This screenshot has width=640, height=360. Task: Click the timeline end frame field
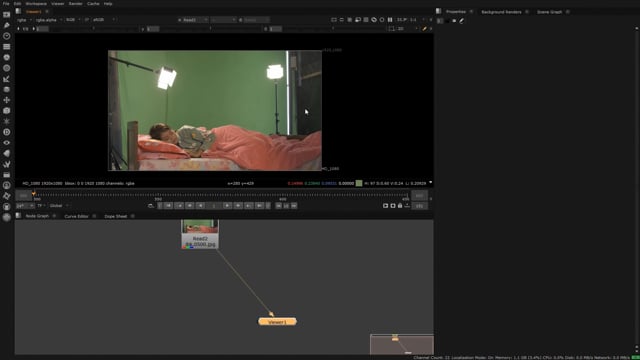[x=419, y=196]
